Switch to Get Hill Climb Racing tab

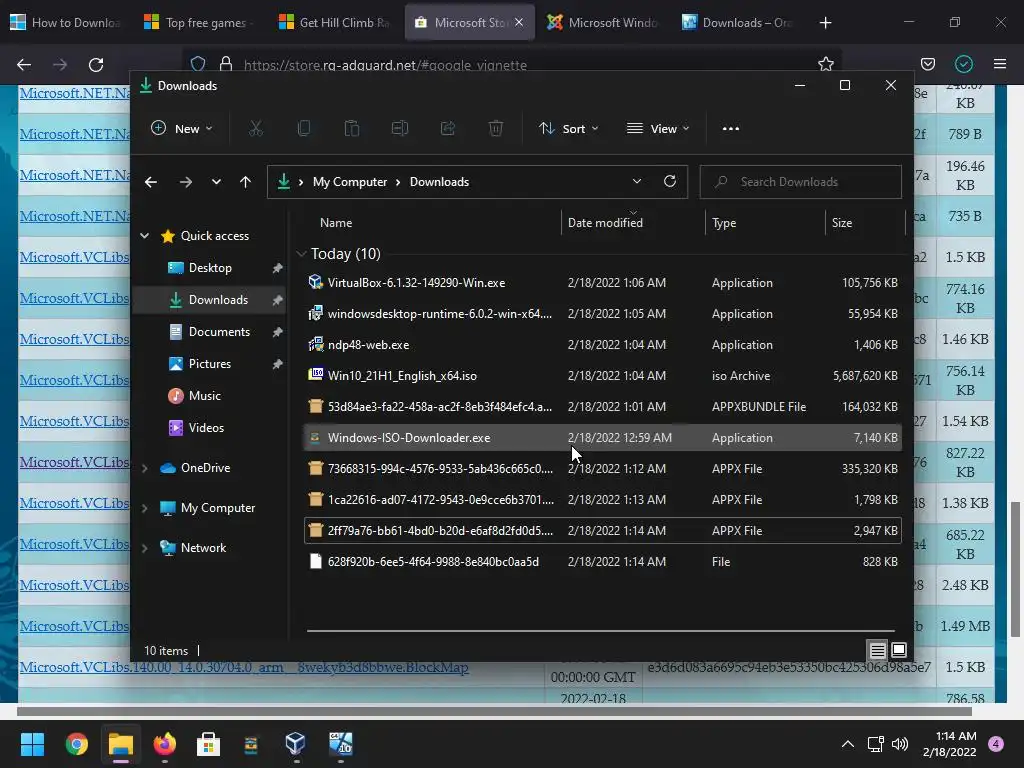pyautogui.click(x=334, y=23)
